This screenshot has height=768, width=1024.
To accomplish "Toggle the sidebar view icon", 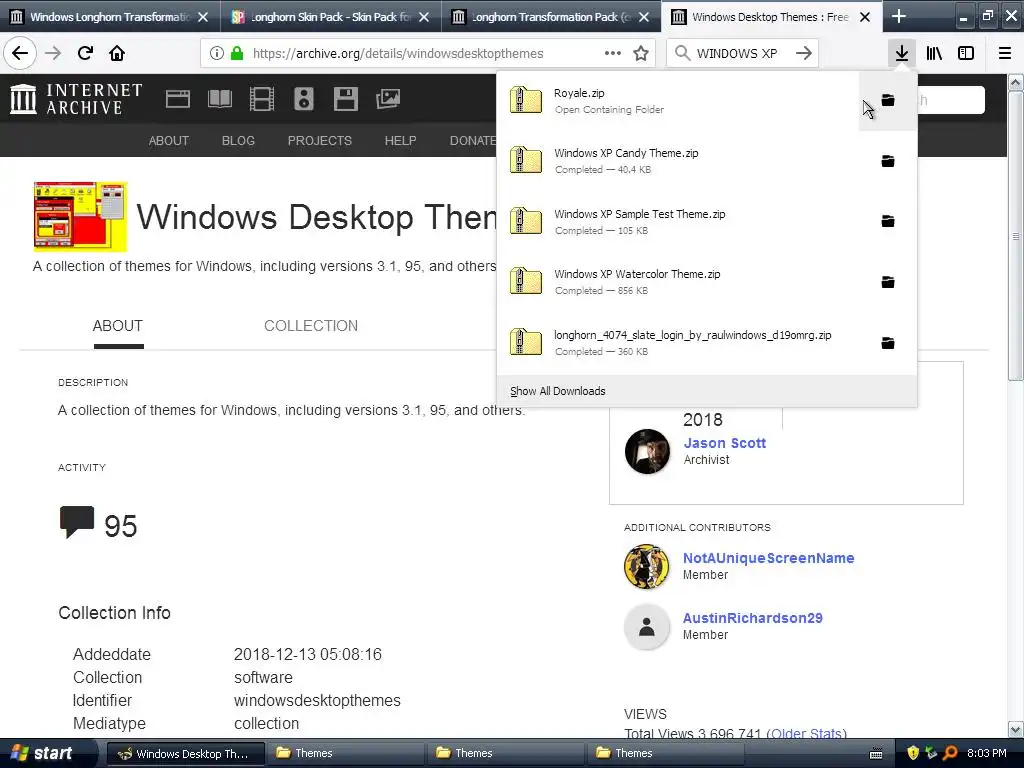I will click(966, 53).
